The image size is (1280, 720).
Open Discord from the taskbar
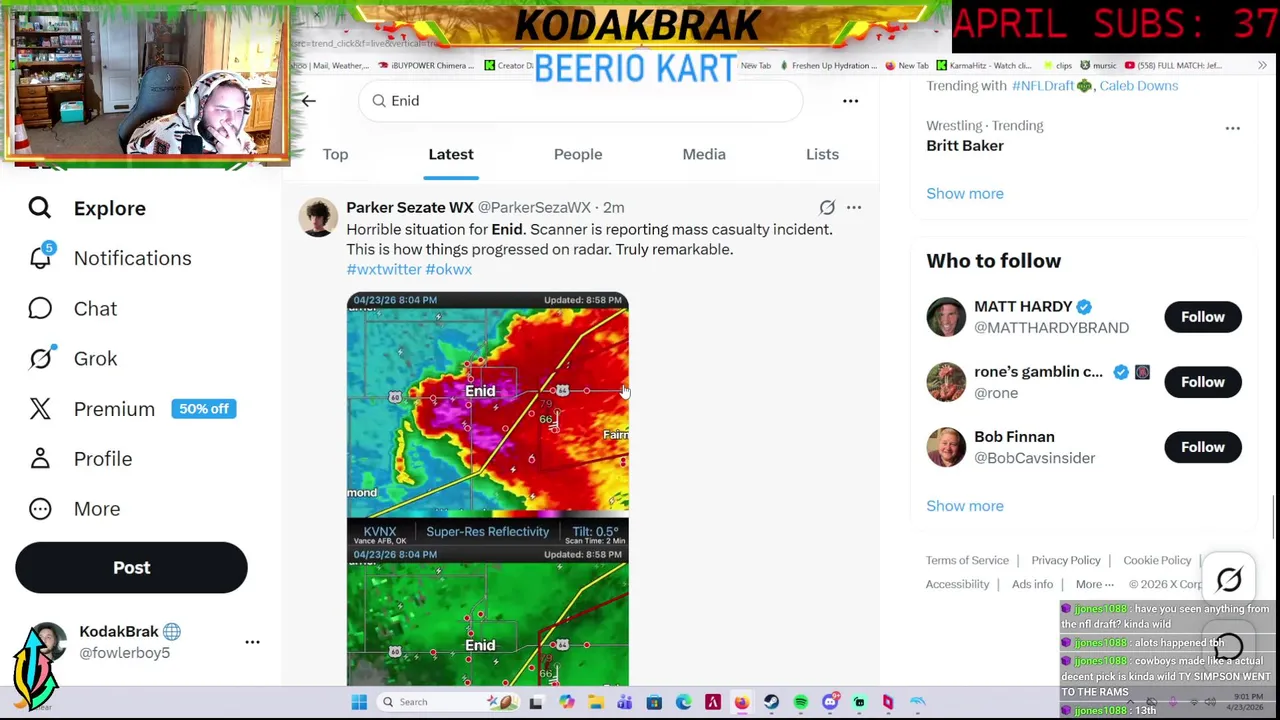pyautogui.click(x=830, y=702)
